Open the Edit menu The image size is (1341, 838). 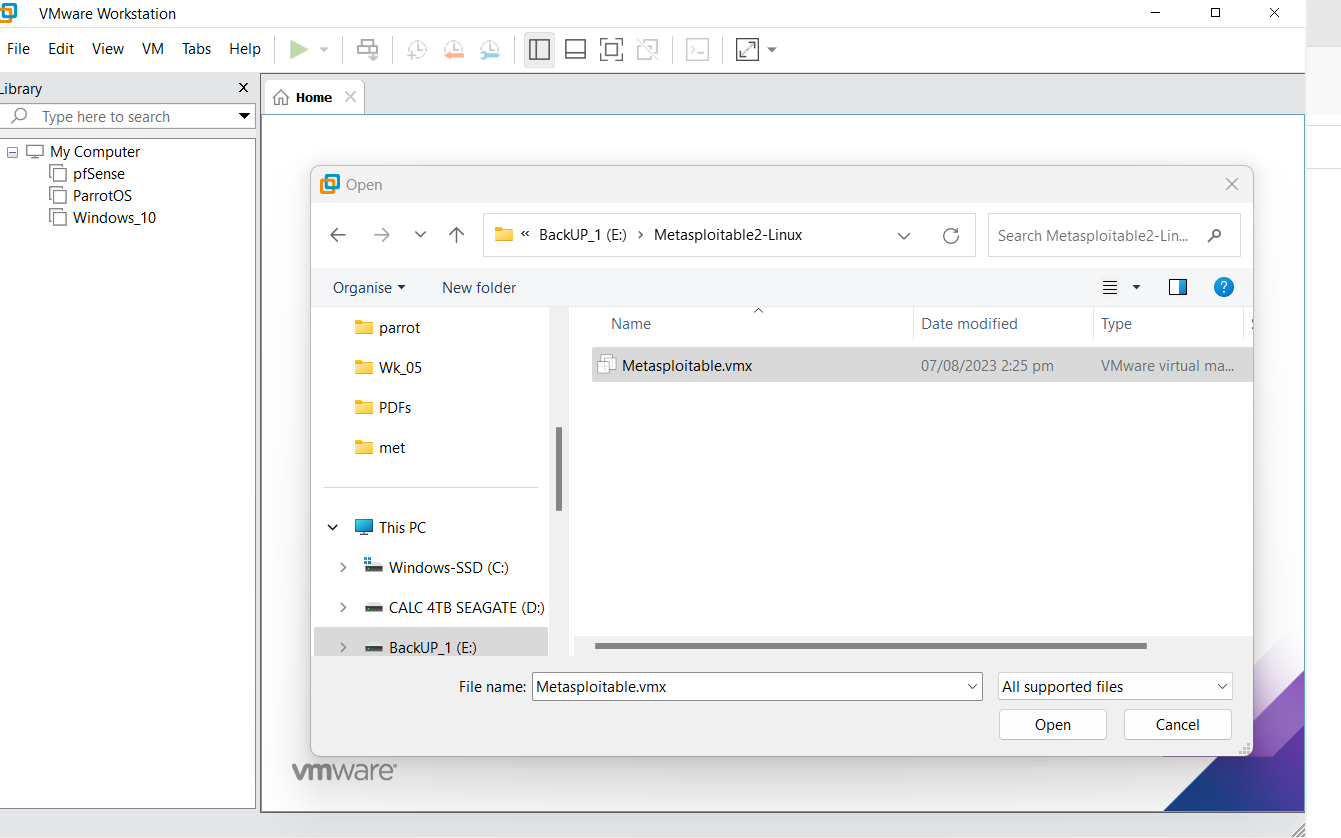click(61, 49)
